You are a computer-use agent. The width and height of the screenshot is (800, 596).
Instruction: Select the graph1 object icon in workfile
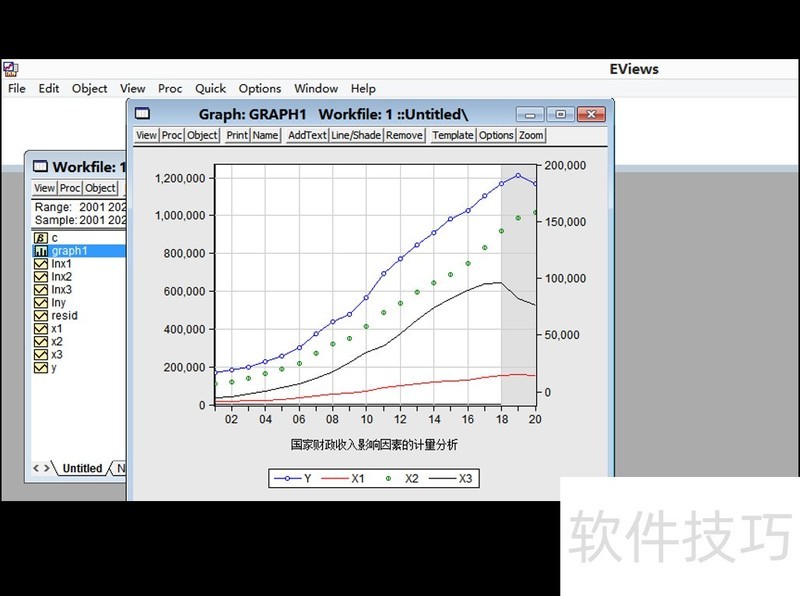(41, 251)
